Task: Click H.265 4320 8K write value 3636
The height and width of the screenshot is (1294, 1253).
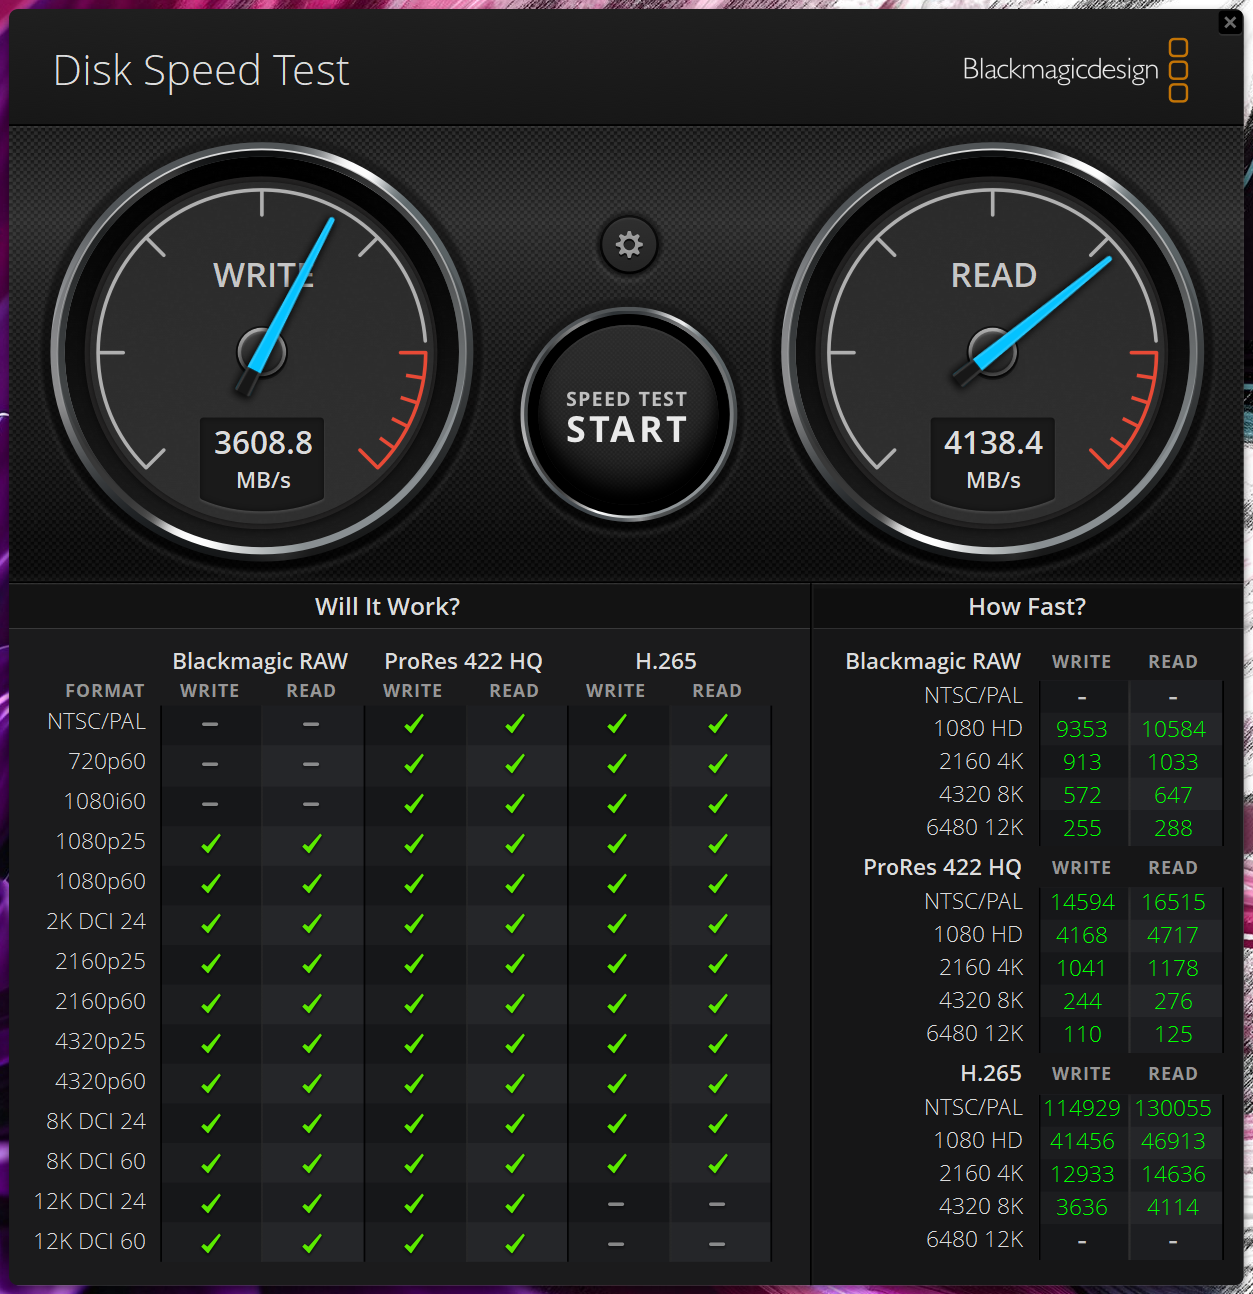Action: [x=1082, y=1207]
